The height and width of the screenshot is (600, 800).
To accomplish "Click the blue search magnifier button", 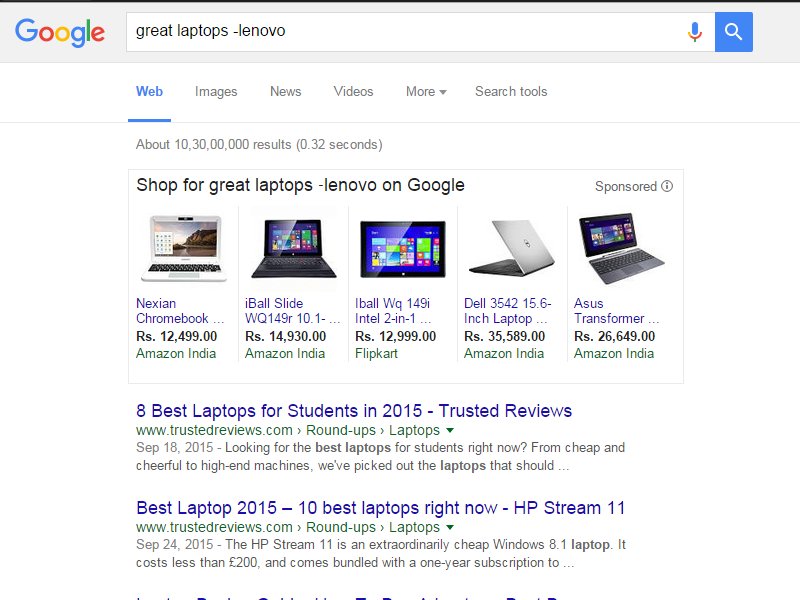I will click(x=734, y=32).
